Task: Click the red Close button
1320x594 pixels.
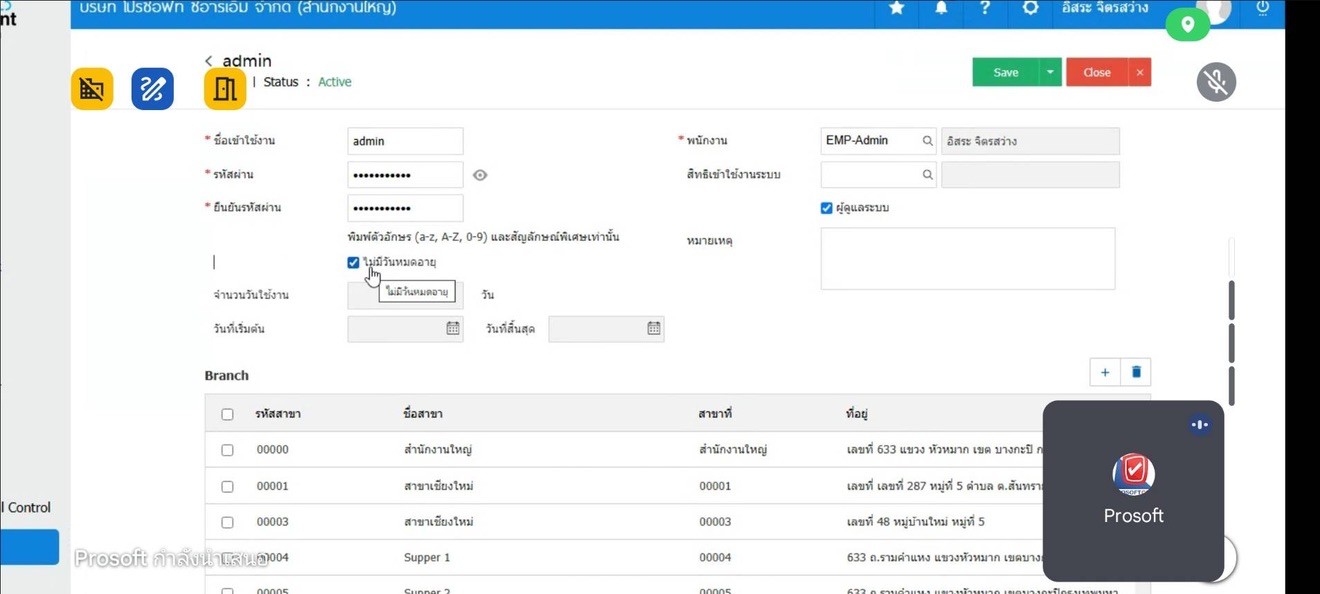Action: [x=1096, y=72]
